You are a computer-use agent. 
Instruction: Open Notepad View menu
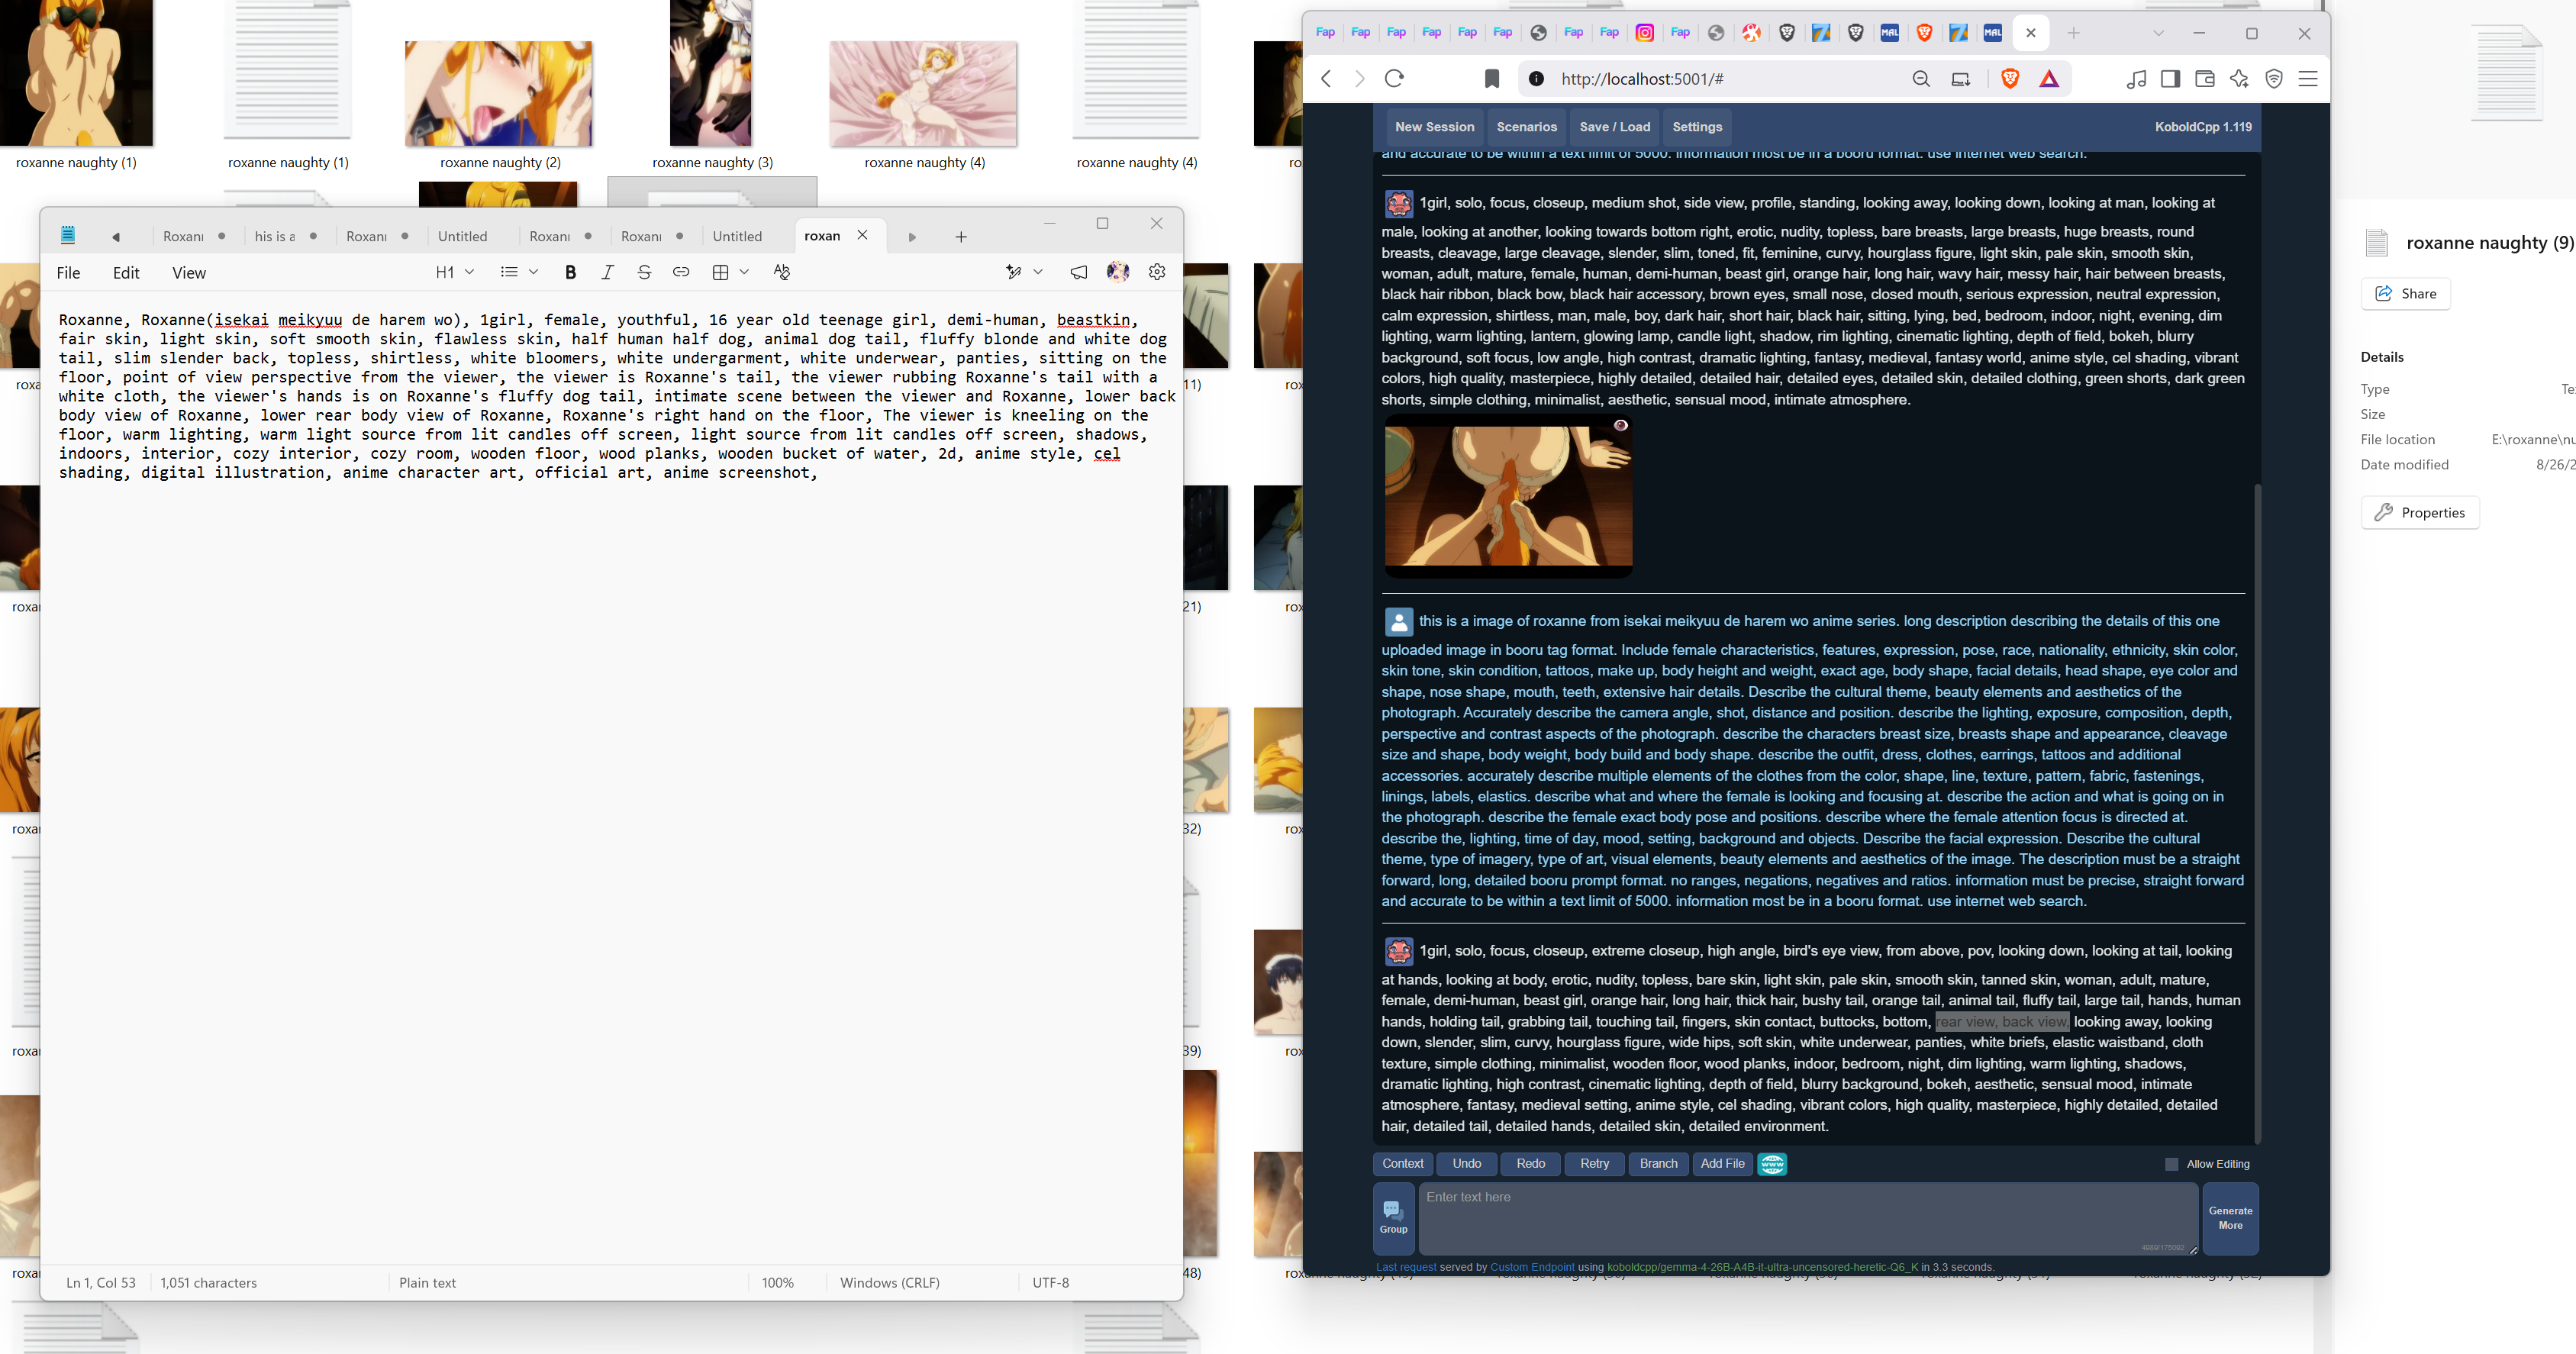[189, 273]
